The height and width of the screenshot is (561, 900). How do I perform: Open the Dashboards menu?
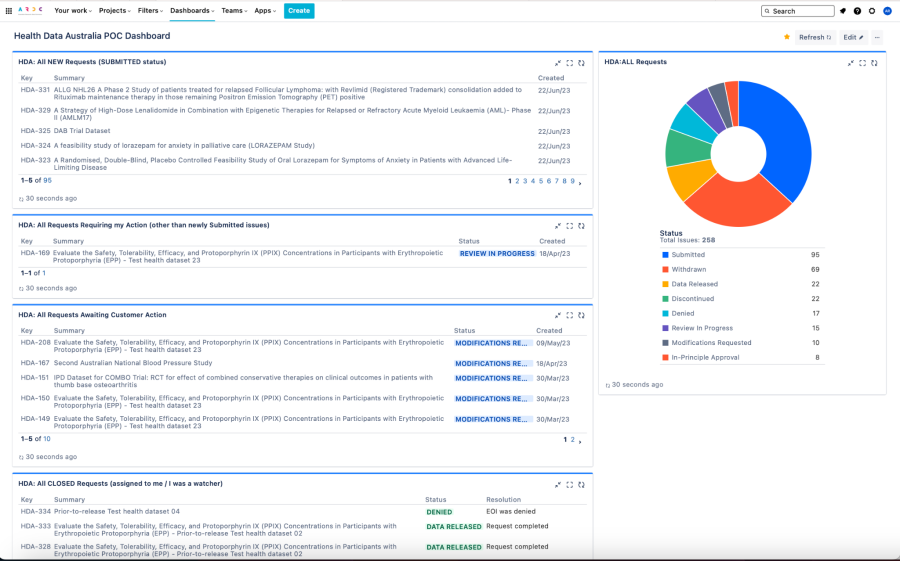pos(192,11)
